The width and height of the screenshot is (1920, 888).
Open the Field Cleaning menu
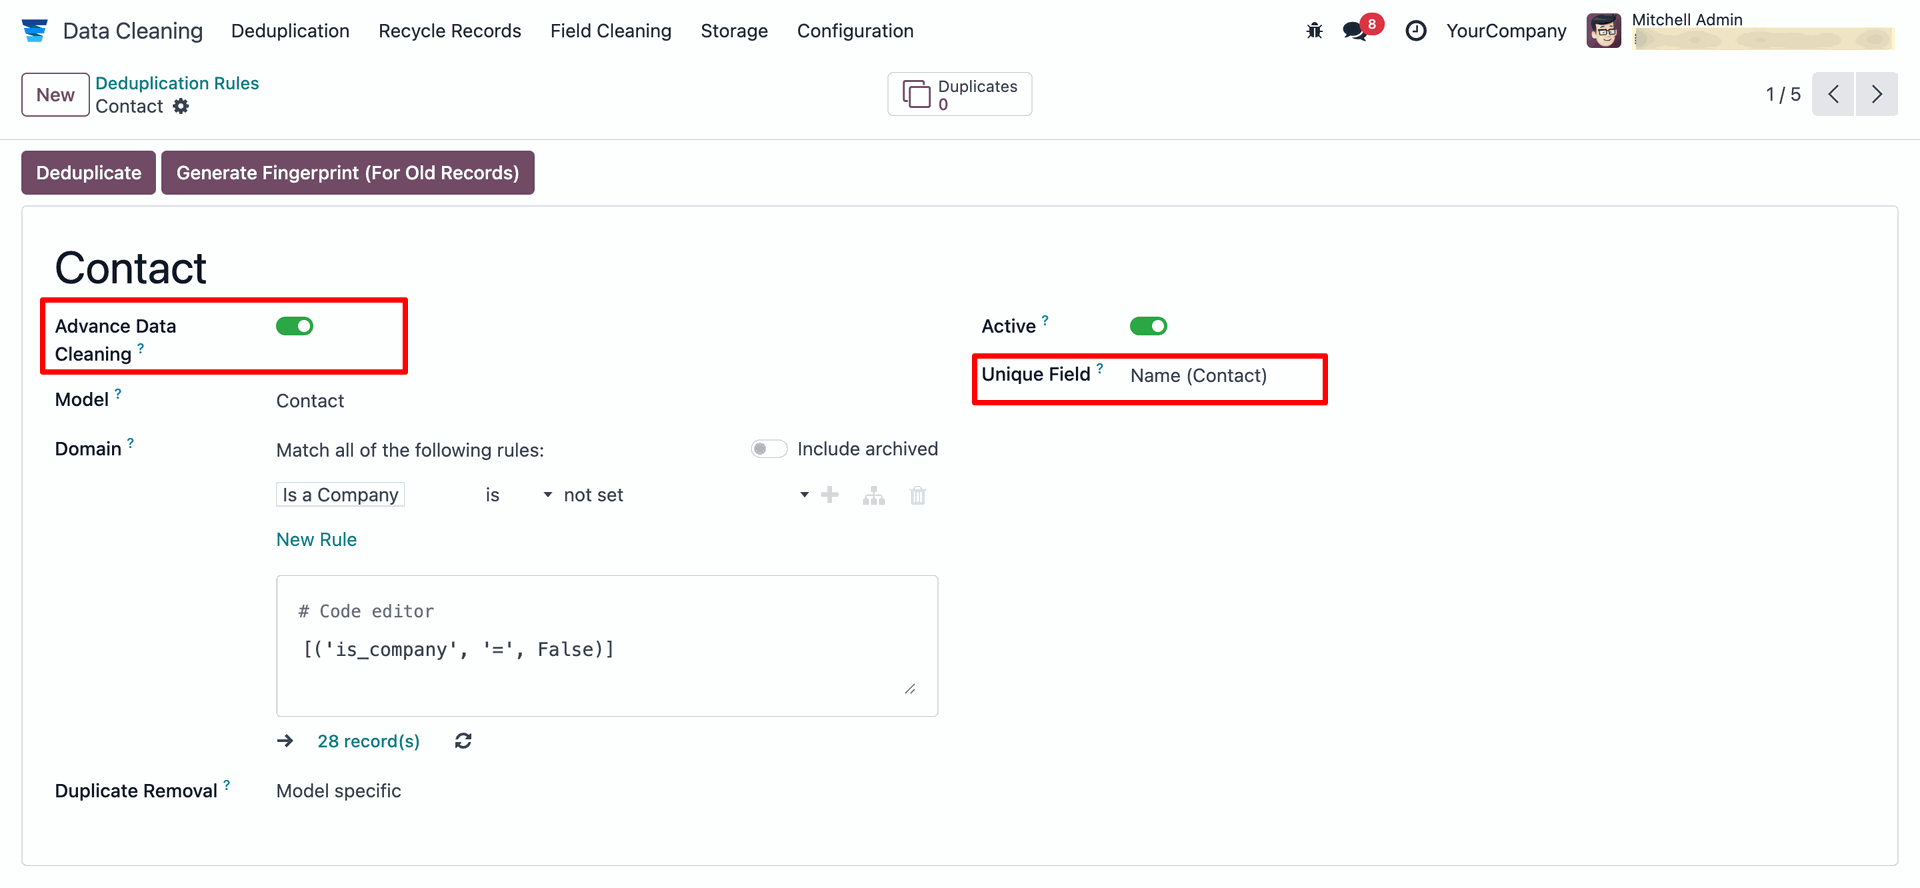pos(610,31)
